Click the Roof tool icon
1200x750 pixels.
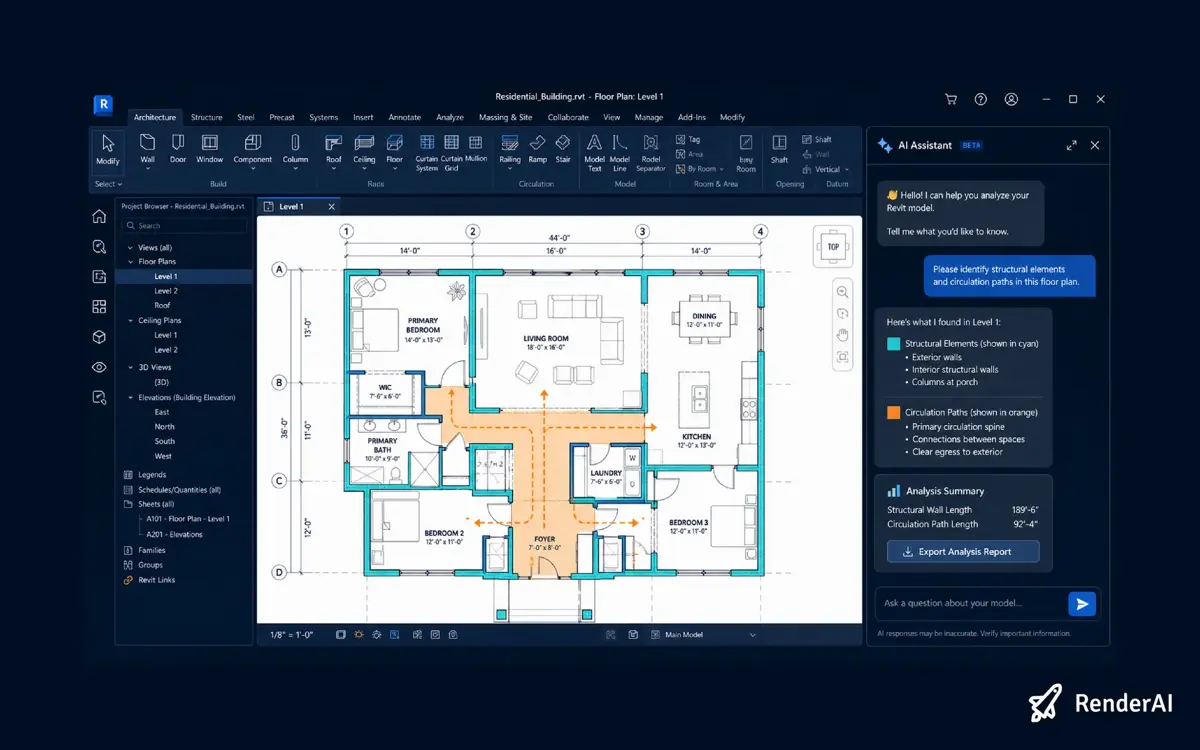click(334, 149)
